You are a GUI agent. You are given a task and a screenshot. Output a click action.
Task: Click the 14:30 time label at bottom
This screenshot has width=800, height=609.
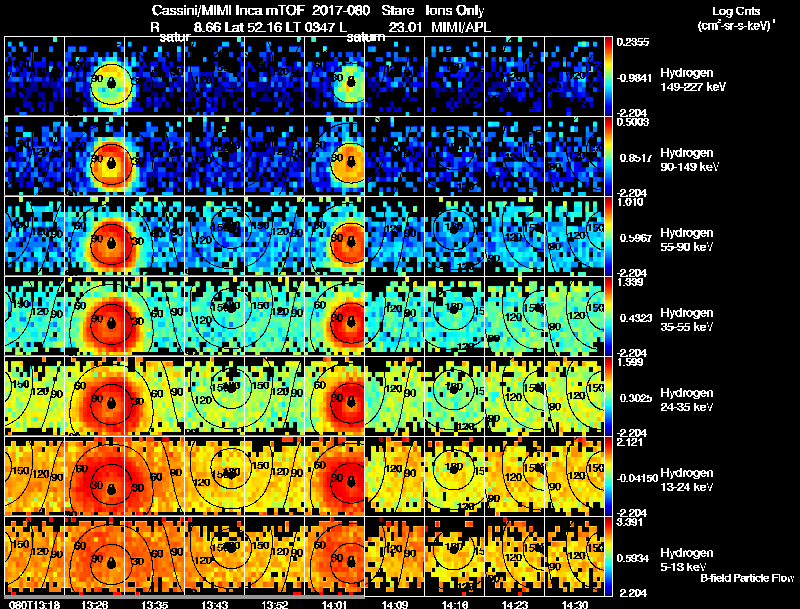tap(574, 604)
